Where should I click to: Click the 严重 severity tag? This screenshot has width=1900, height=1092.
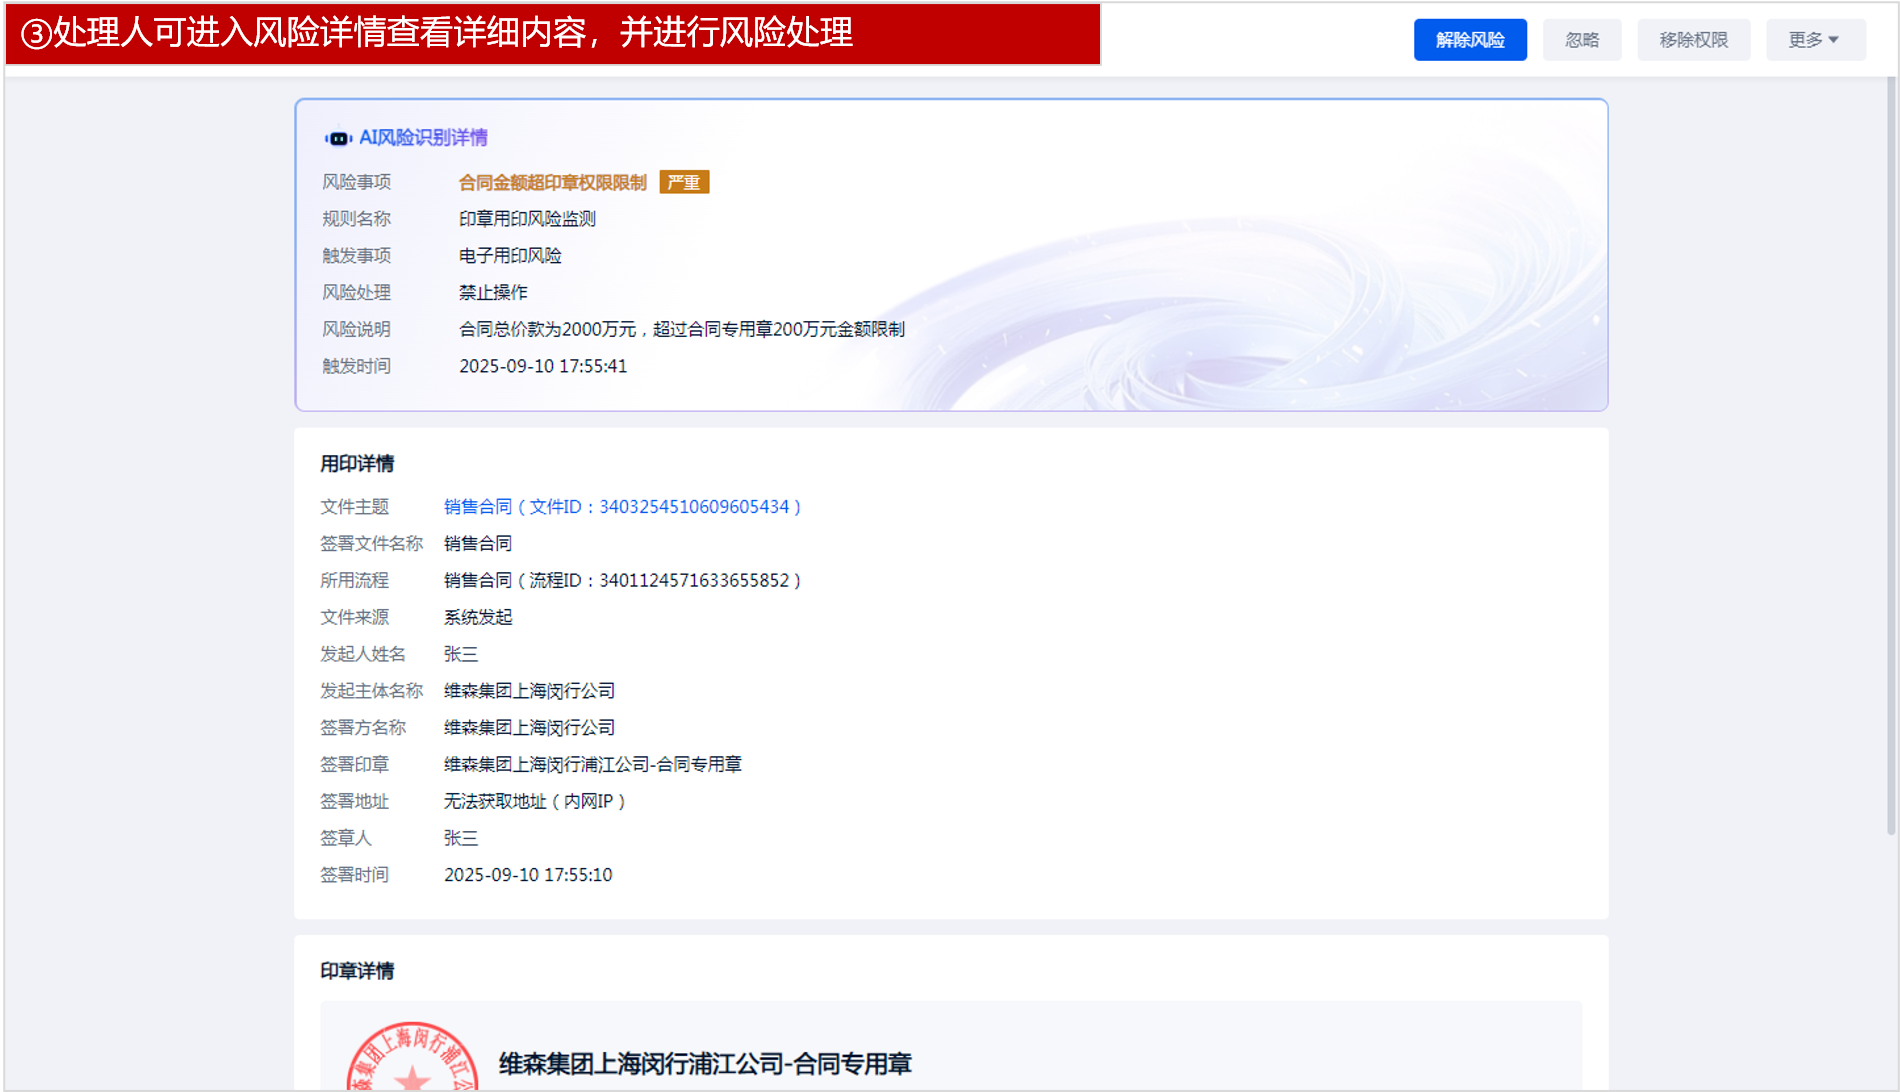(684, 183)
